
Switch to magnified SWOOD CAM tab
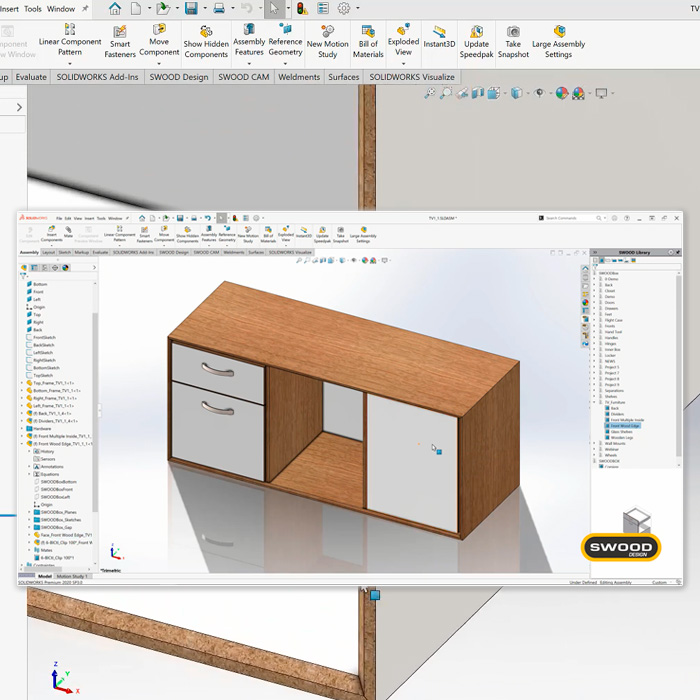[x=243, y=77]
